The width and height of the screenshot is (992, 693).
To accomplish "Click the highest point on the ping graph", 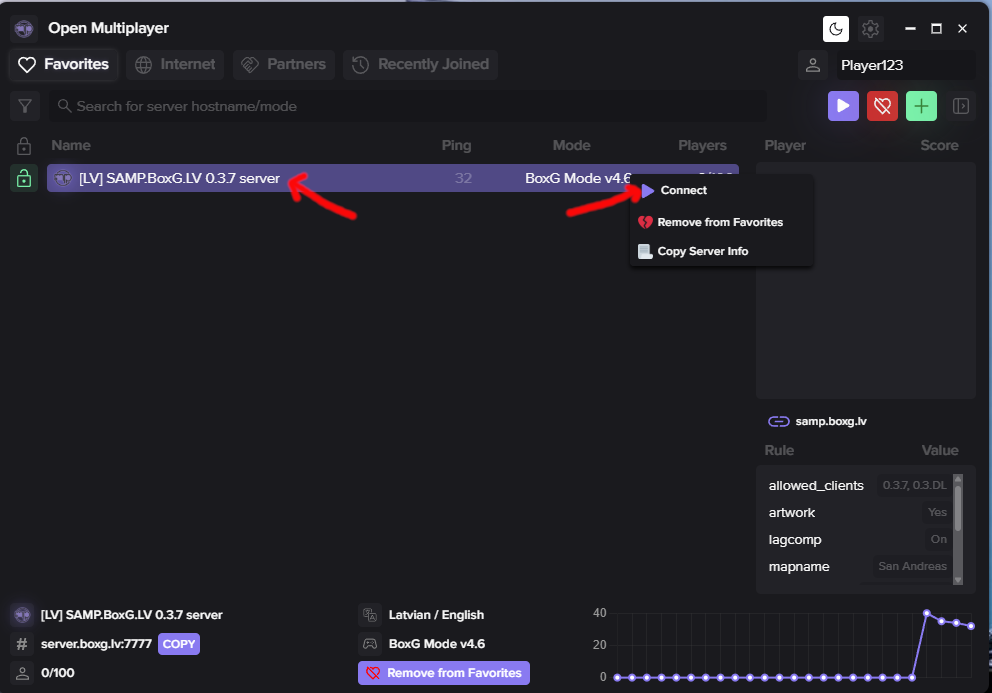I will coord(927,613).
